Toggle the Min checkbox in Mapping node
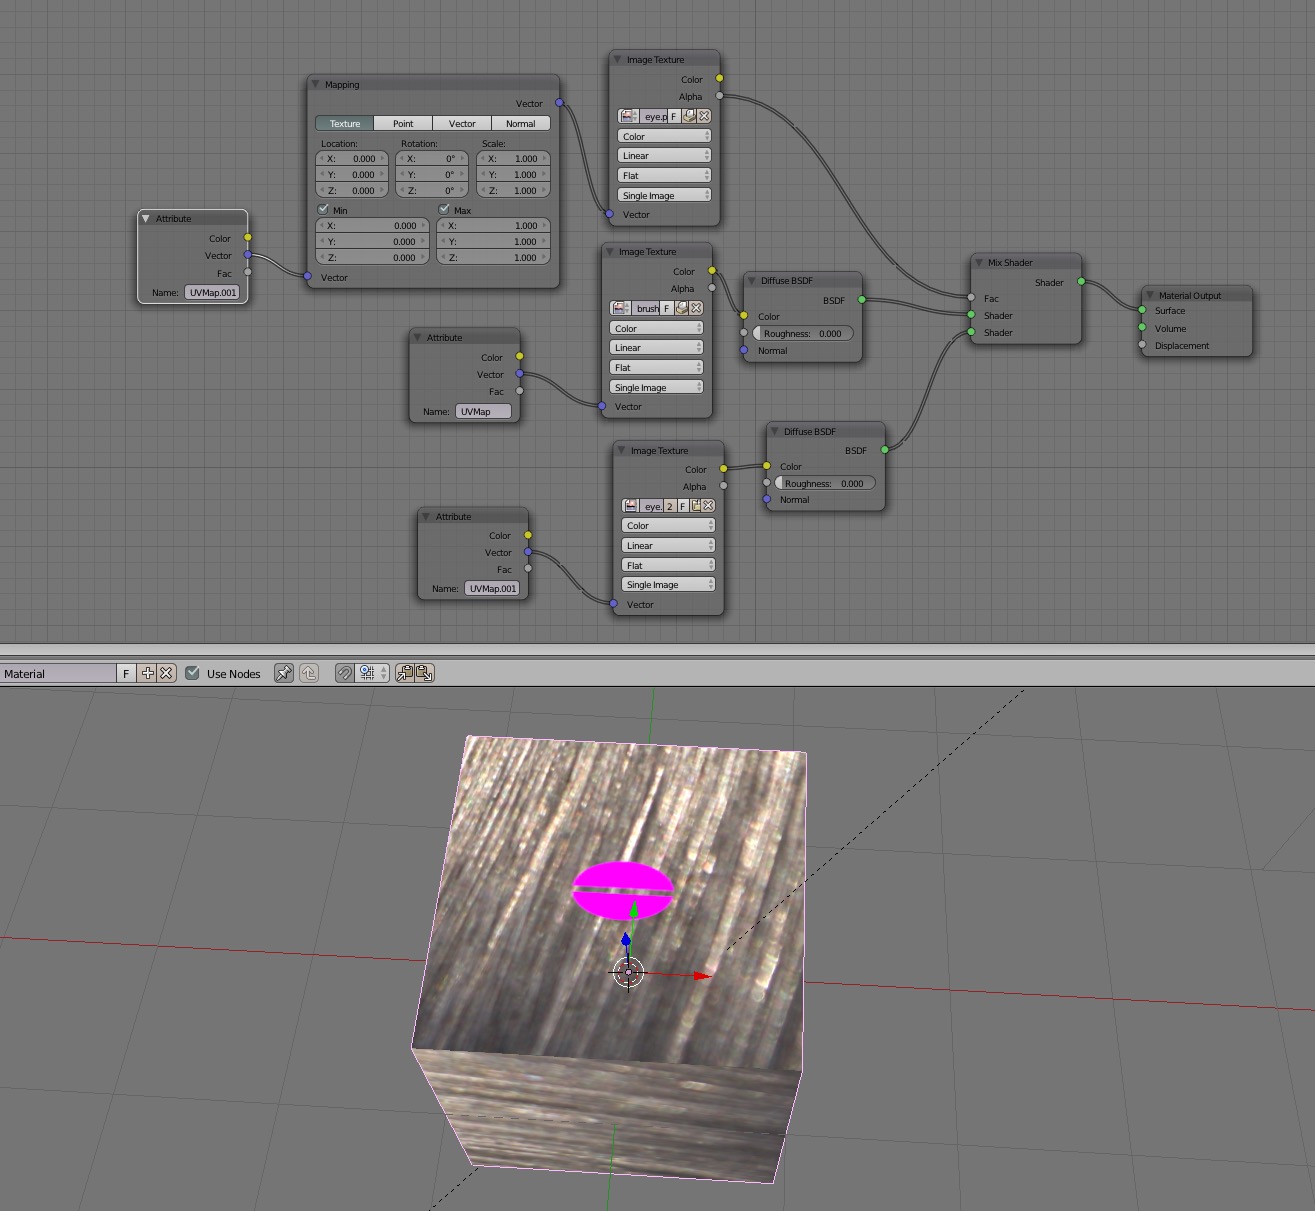Screen dimensions: 1315x1211 pyautogui.click(x=323, y=210)
